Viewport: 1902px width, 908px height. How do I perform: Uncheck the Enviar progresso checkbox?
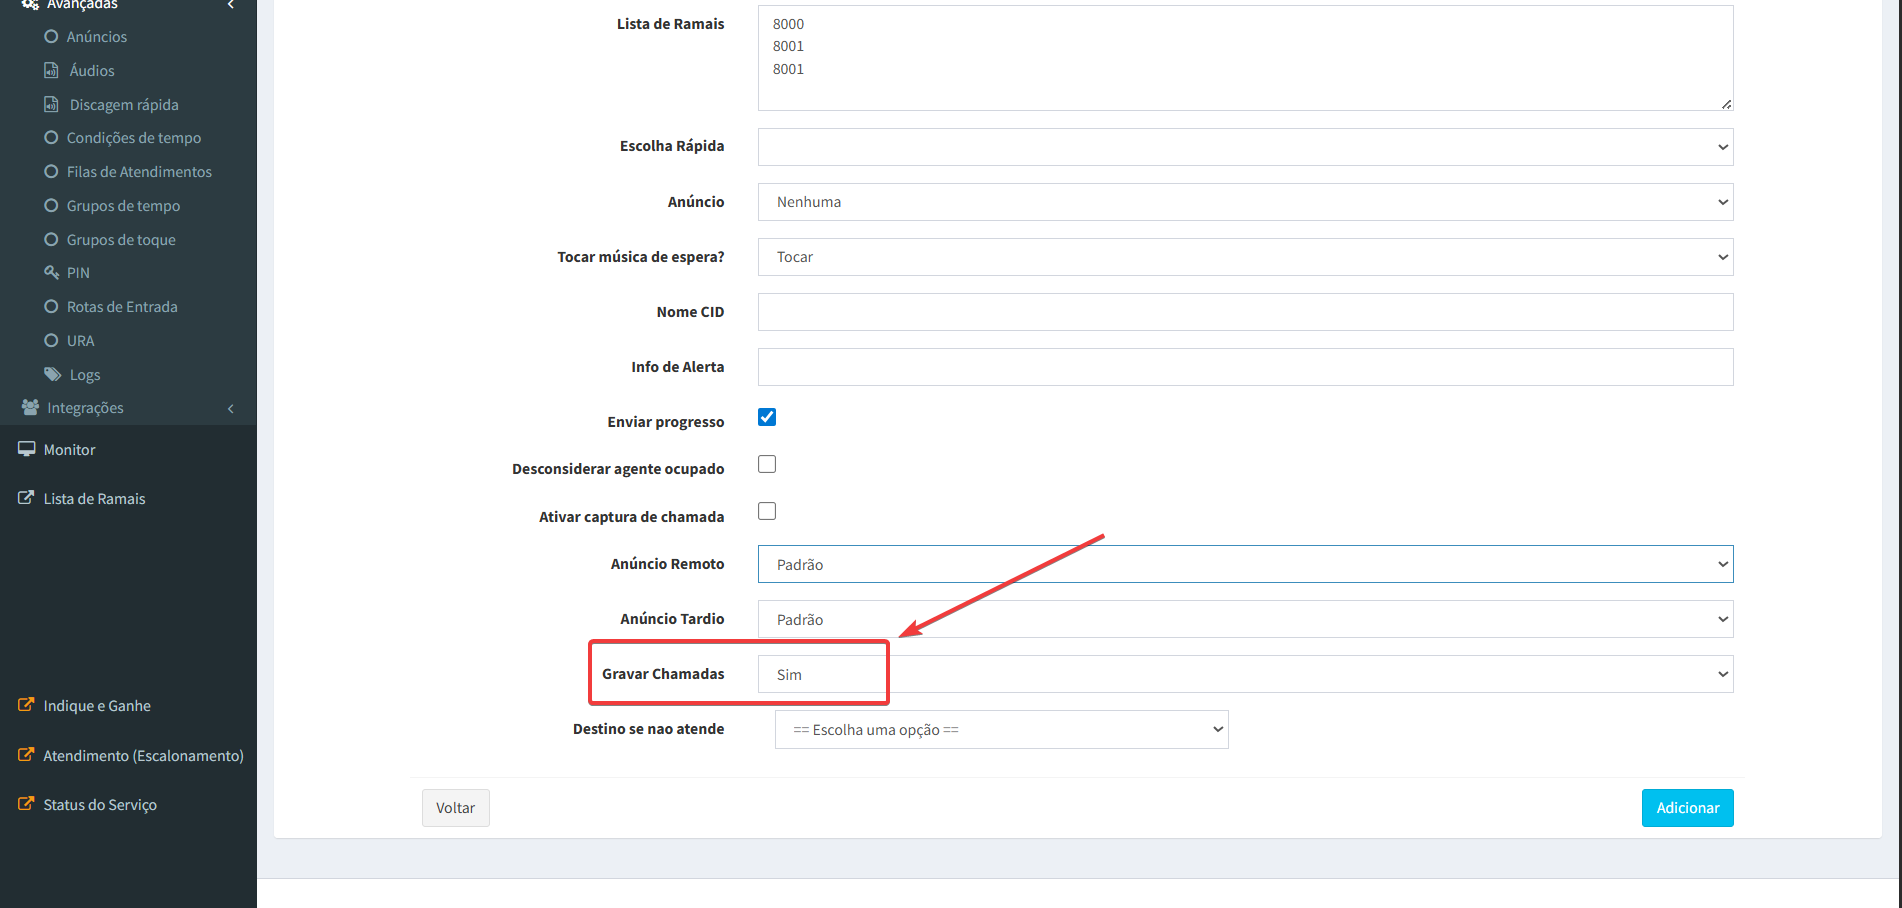click(x=767, y=417)
